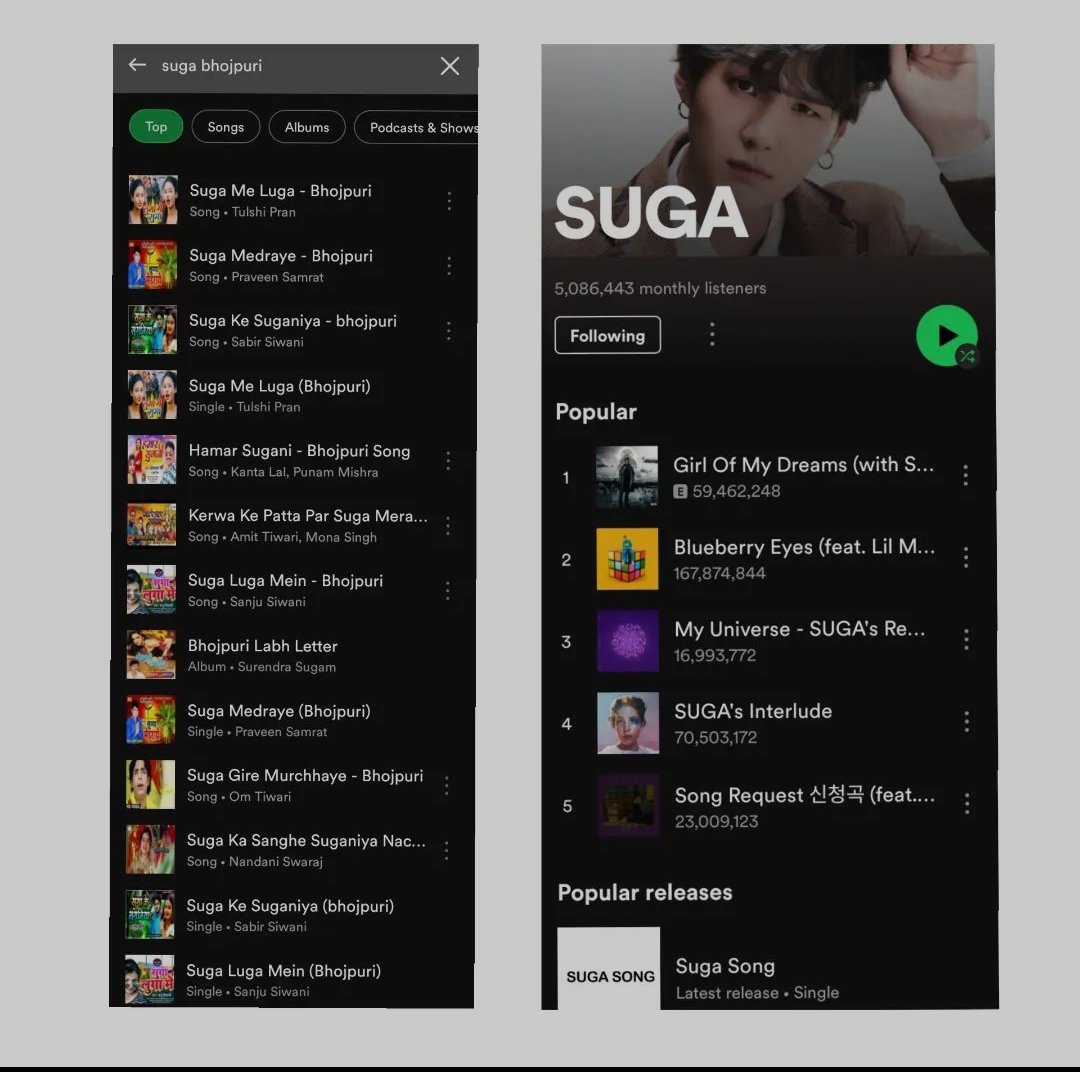This screenshot has width=1080, height=1072.
Task: Open options for Blueberry Eyes
Action: [x=966, y=557]
